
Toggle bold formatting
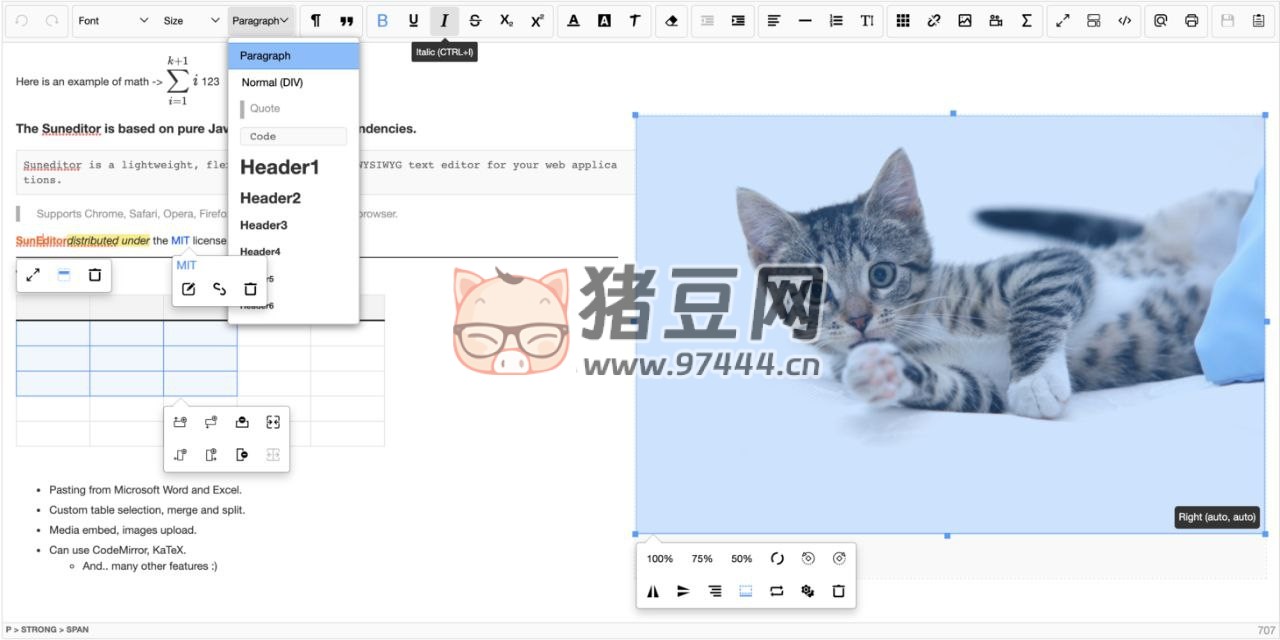tap(382, 20)
